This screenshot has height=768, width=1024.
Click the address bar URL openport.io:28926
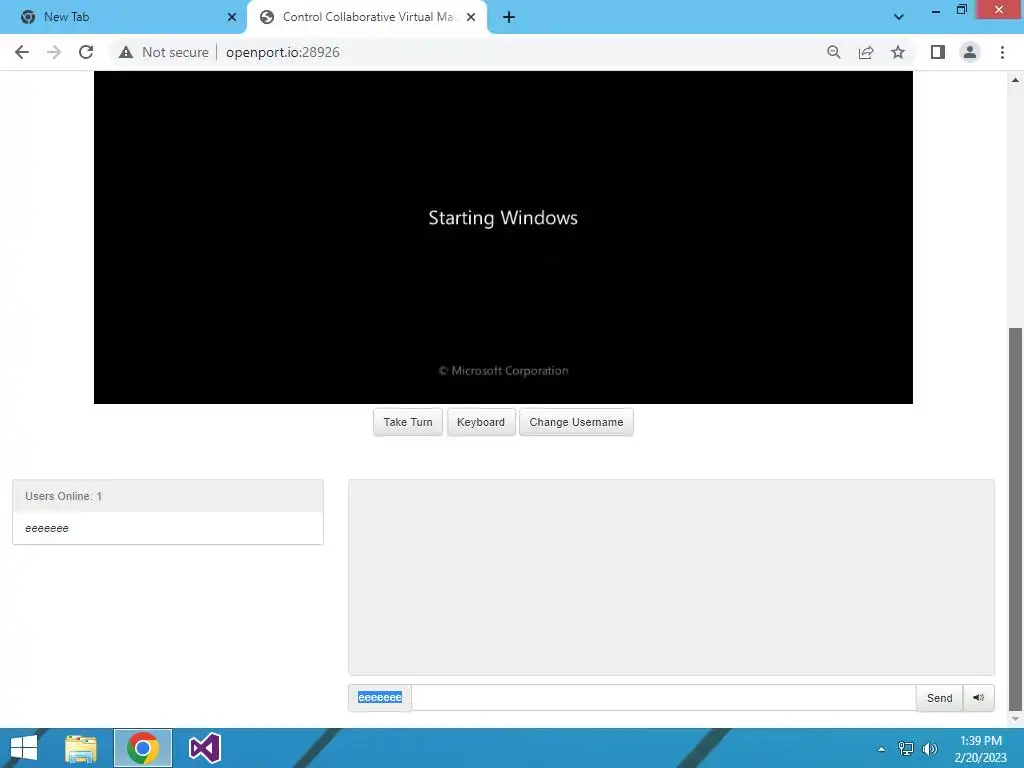(x=283, y=52)
